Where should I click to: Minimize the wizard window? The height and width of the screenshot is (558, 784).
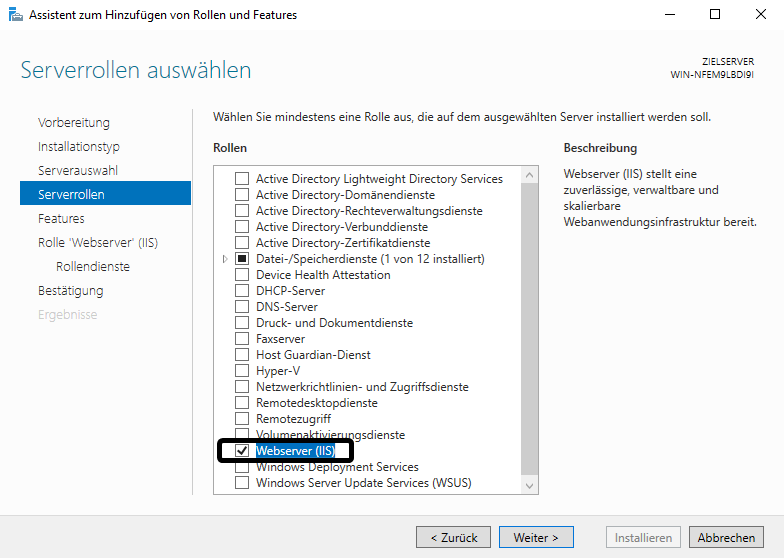click(670, 14)
